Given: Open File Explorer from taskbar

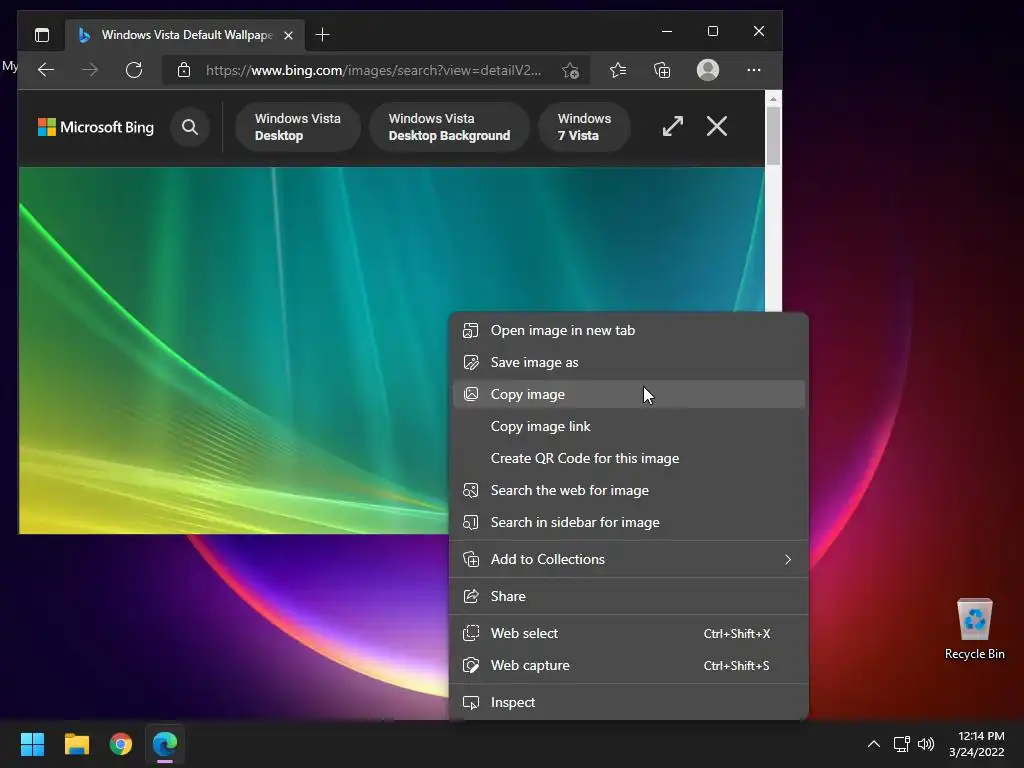Looking at the screenshot, I should pyautogui.click(x=76, y=744).
